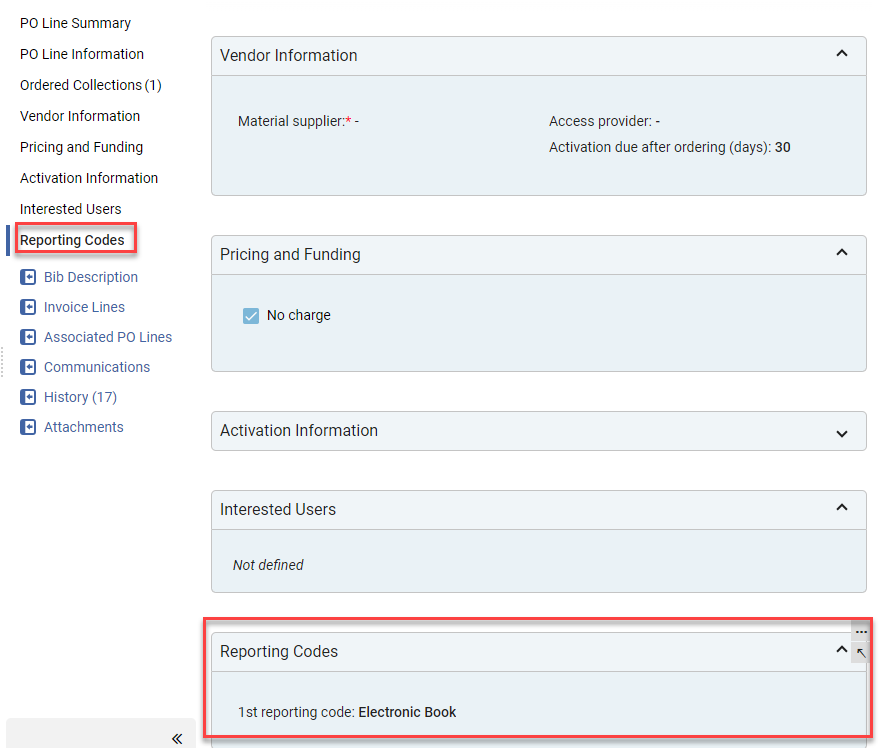The height and width of the screenshot is (748, 880).
Task: Click the Access provider label
Action: [601, 121]
